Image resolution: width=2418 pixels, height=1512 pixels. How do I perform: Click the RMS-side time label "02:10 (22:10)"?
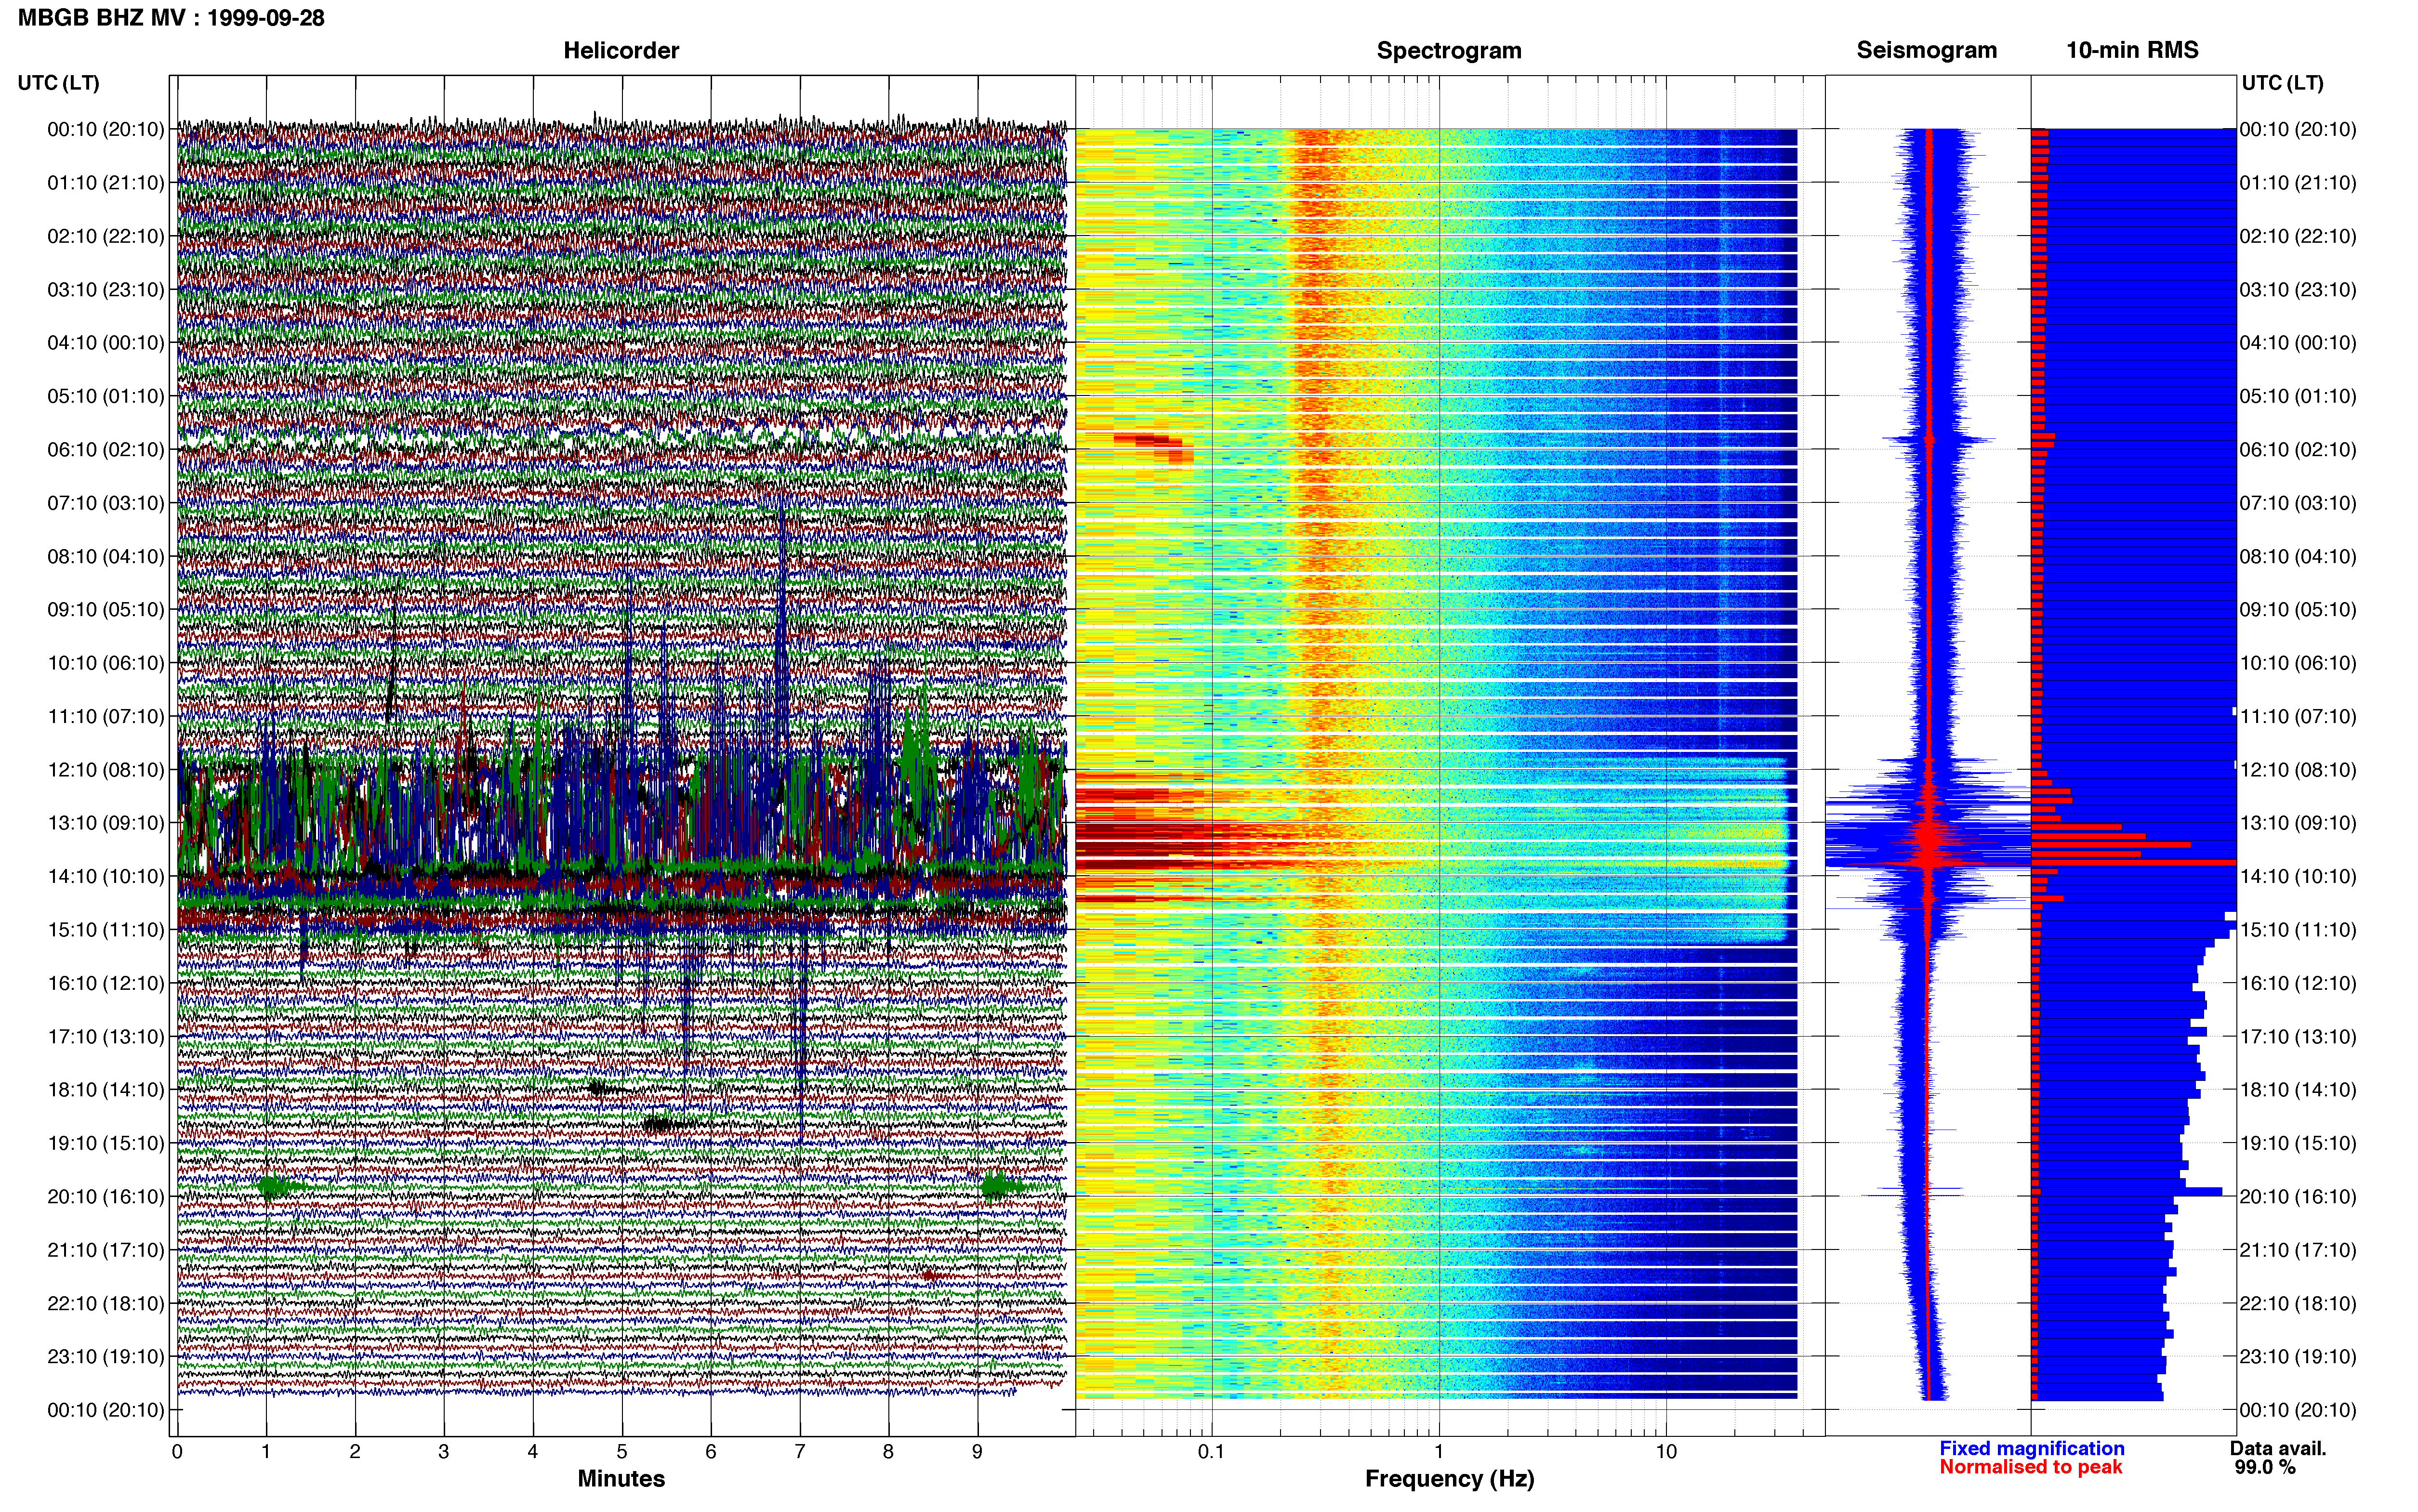pos(2298,237)
